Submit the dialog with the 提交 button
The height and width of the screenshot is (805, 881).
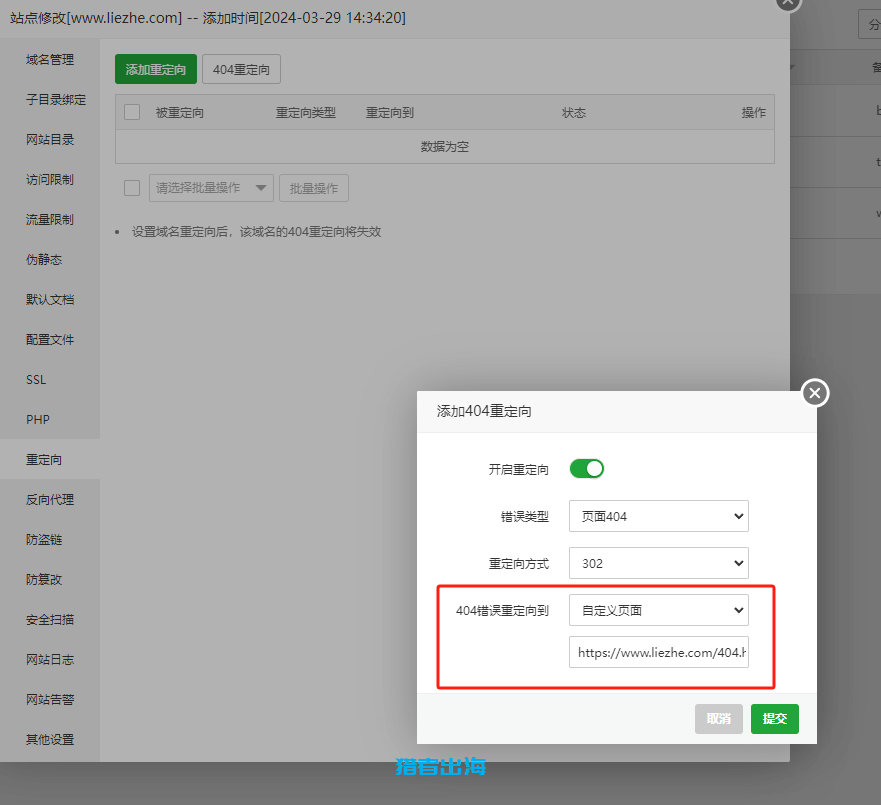(x=774, y=718)
